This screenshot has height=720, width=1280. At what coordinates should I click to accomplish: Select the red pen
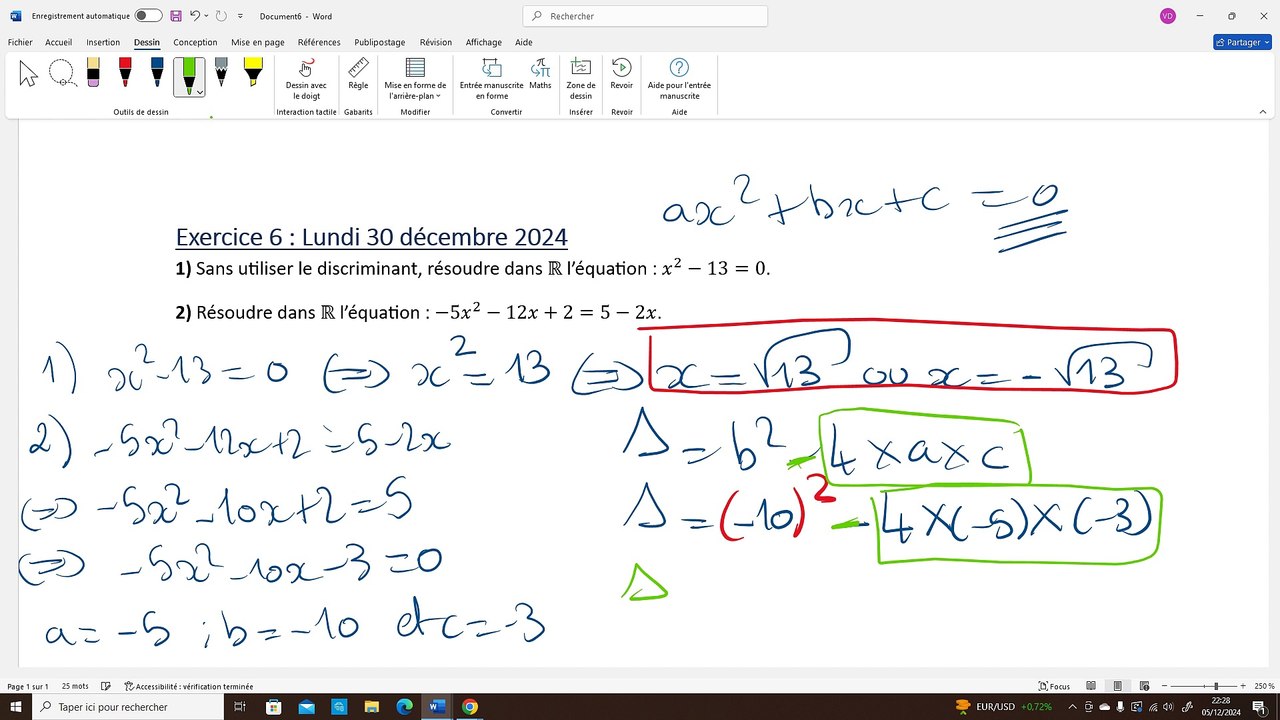pos(125,73)
